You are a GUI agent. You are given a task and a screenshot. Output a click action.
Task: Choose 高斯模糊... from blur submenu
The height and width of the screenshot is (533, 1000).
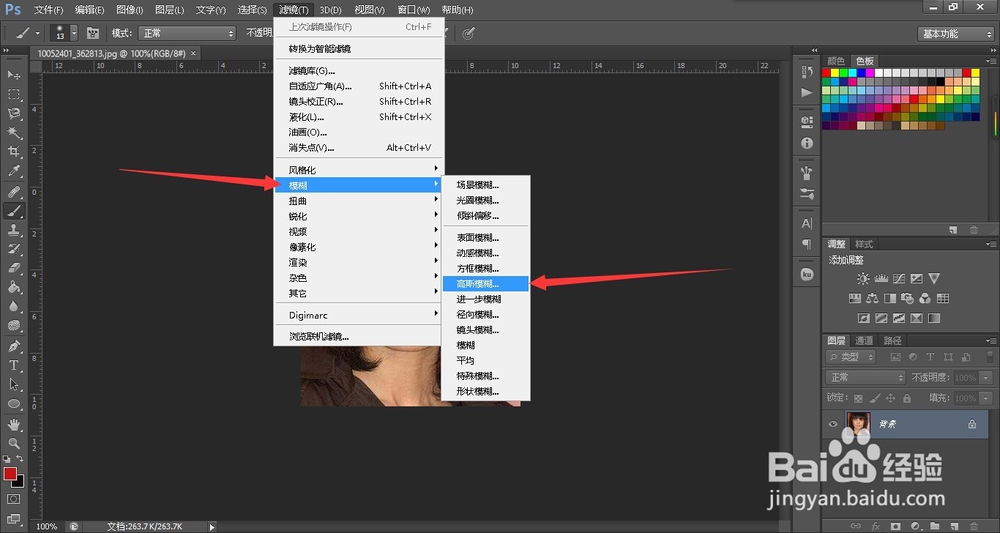click(486, 284)
